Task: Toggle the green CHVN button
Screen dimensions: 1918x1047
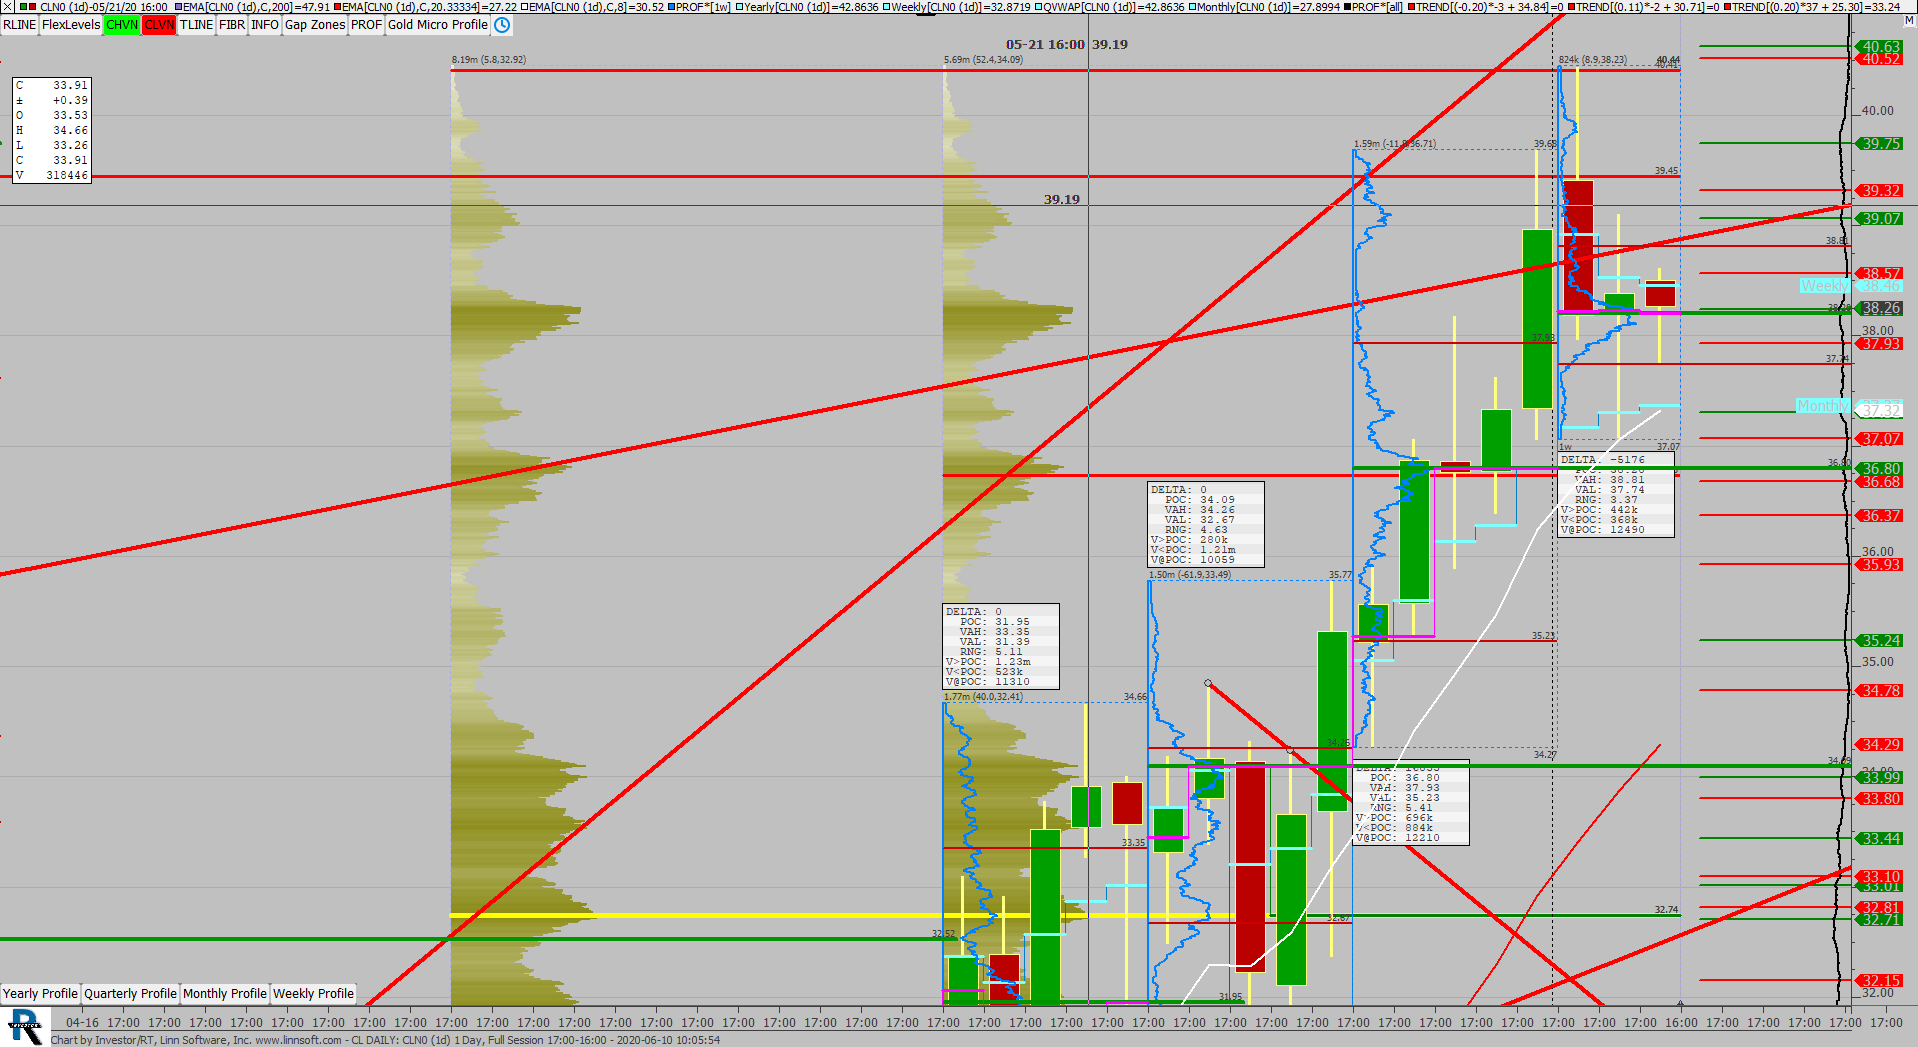Action: point(122,25)
